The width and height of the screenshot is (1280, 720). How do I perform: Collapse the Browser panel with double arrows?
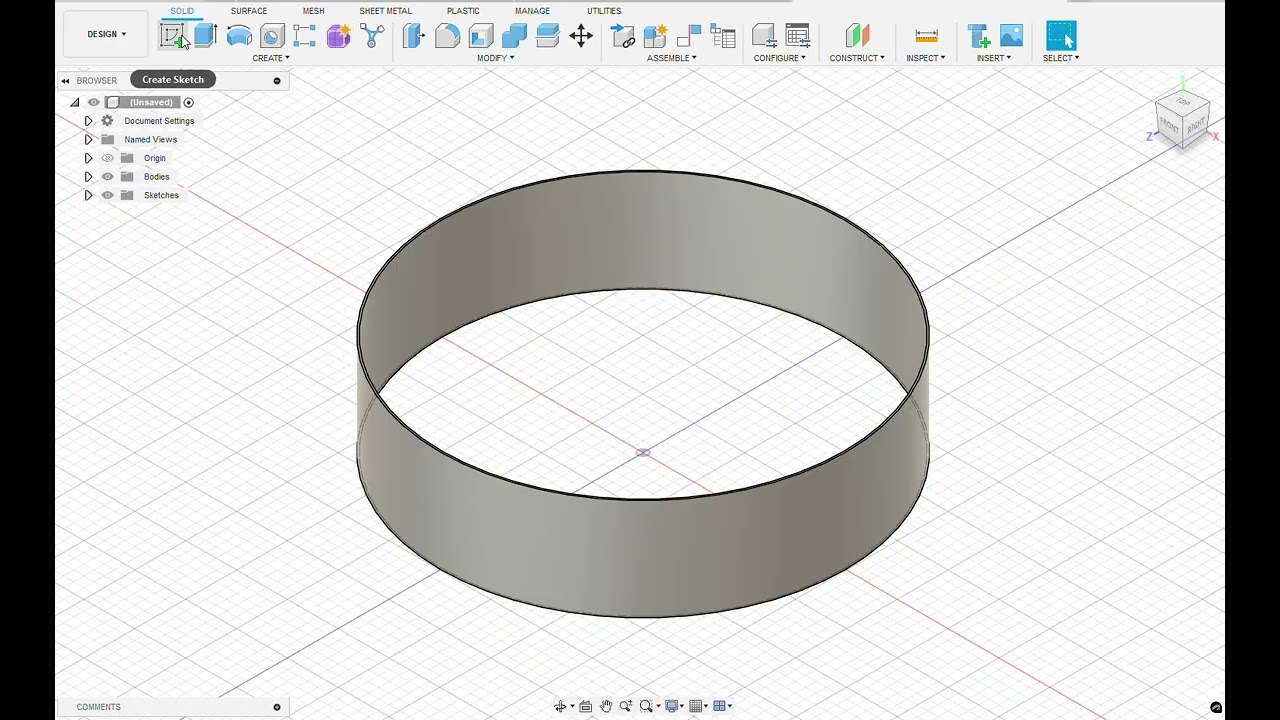point(66,81)
